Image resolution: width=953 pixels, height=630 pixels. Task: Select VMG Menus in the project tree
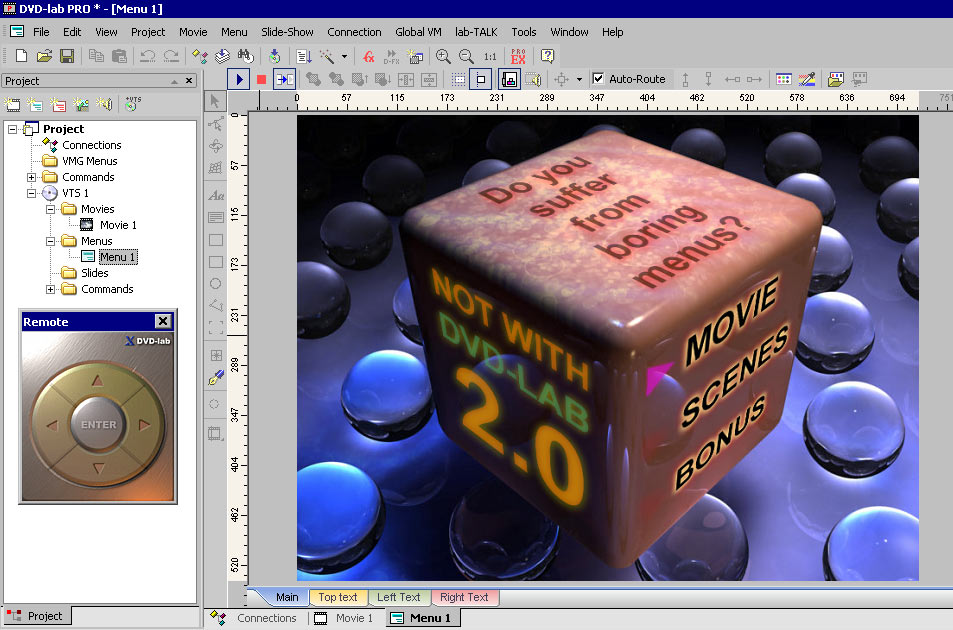pos(89,161)
